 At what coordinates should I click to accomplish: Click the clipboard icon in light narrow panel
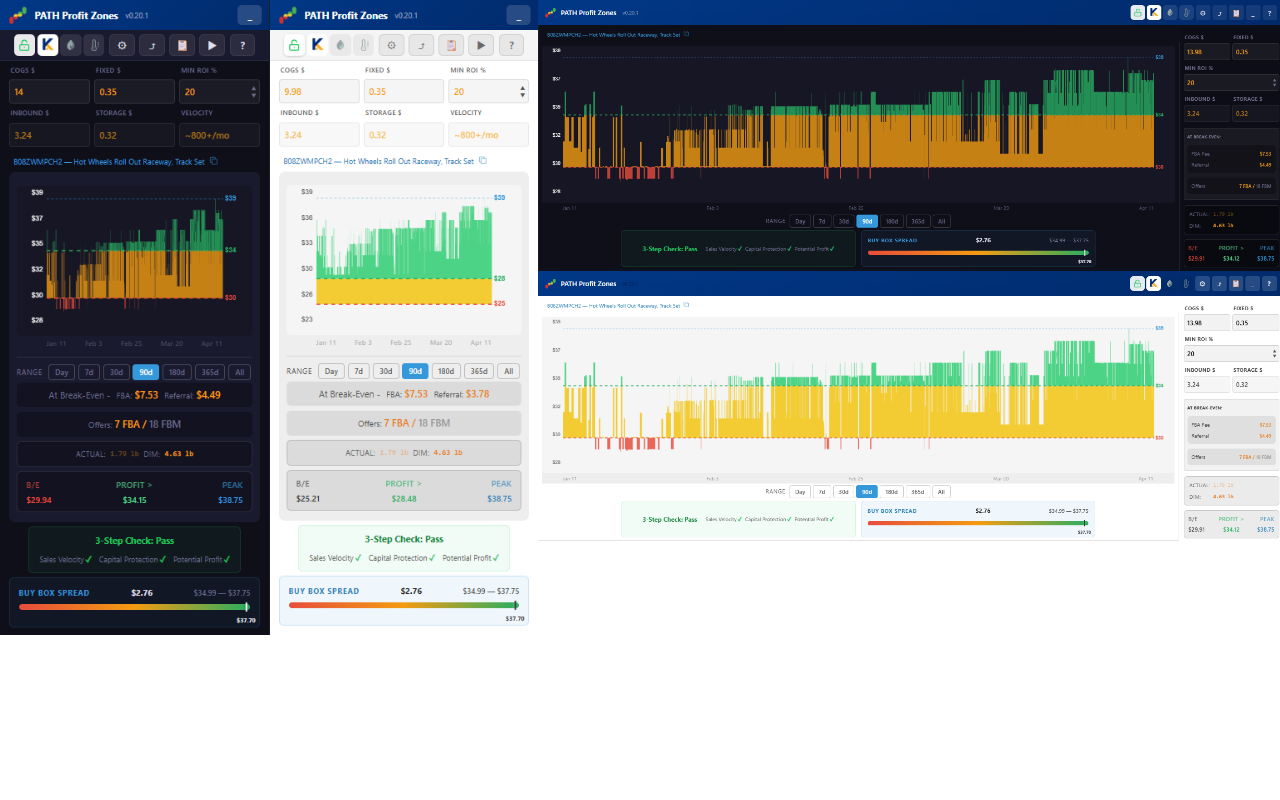tap(452, 45)
